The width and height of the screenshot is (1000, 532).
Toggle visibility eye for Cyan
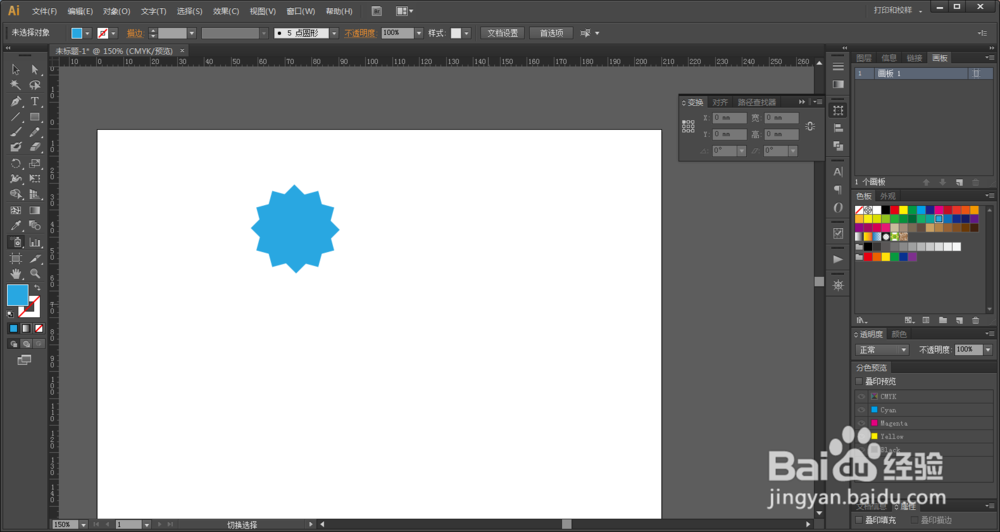[861, 410]
